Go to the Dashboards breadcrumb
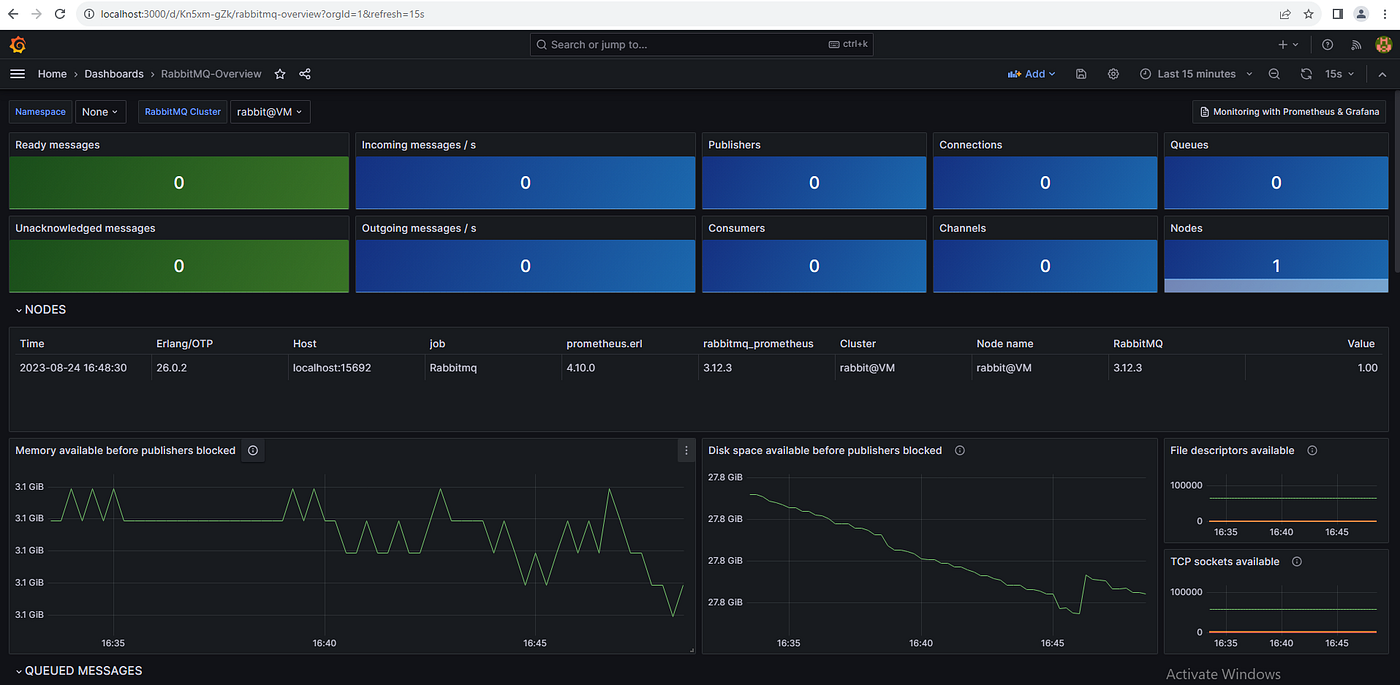This screenshot has height=685, width=1400. [x=114, y=74]
